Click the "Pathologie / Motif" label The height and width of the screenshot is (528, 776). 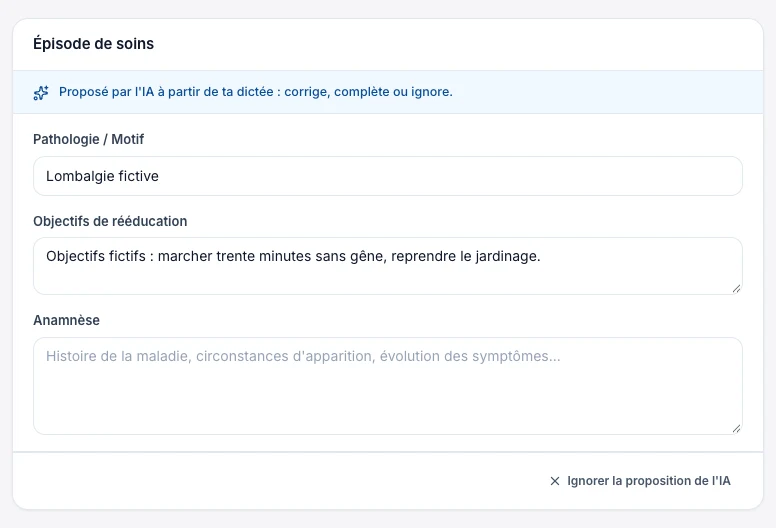pyautogui.click(x=89, y=139)
